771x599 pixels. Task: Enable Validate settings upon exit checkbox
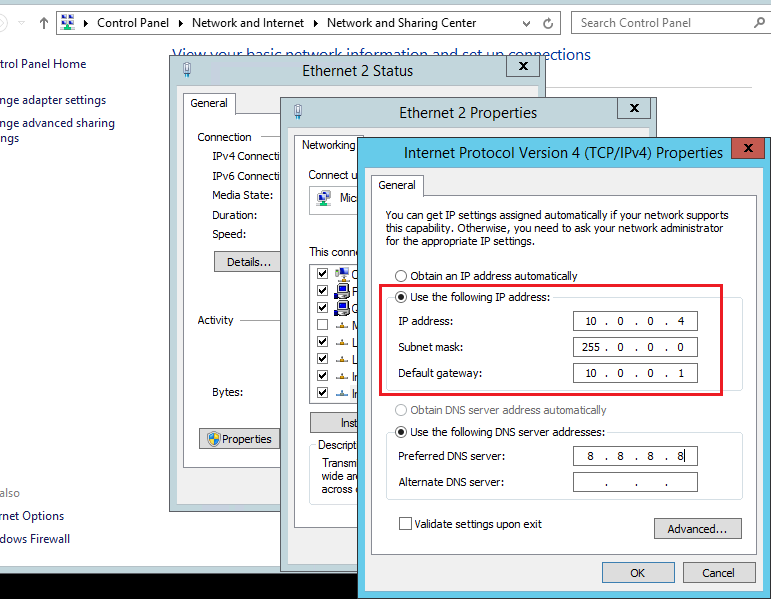(x=405, y=523)
